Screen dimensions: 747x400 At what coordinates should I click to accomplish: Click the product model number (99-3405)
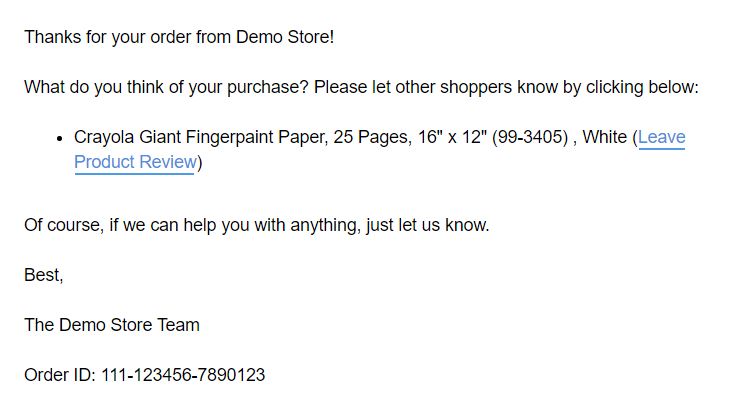(x=530, y=137)
